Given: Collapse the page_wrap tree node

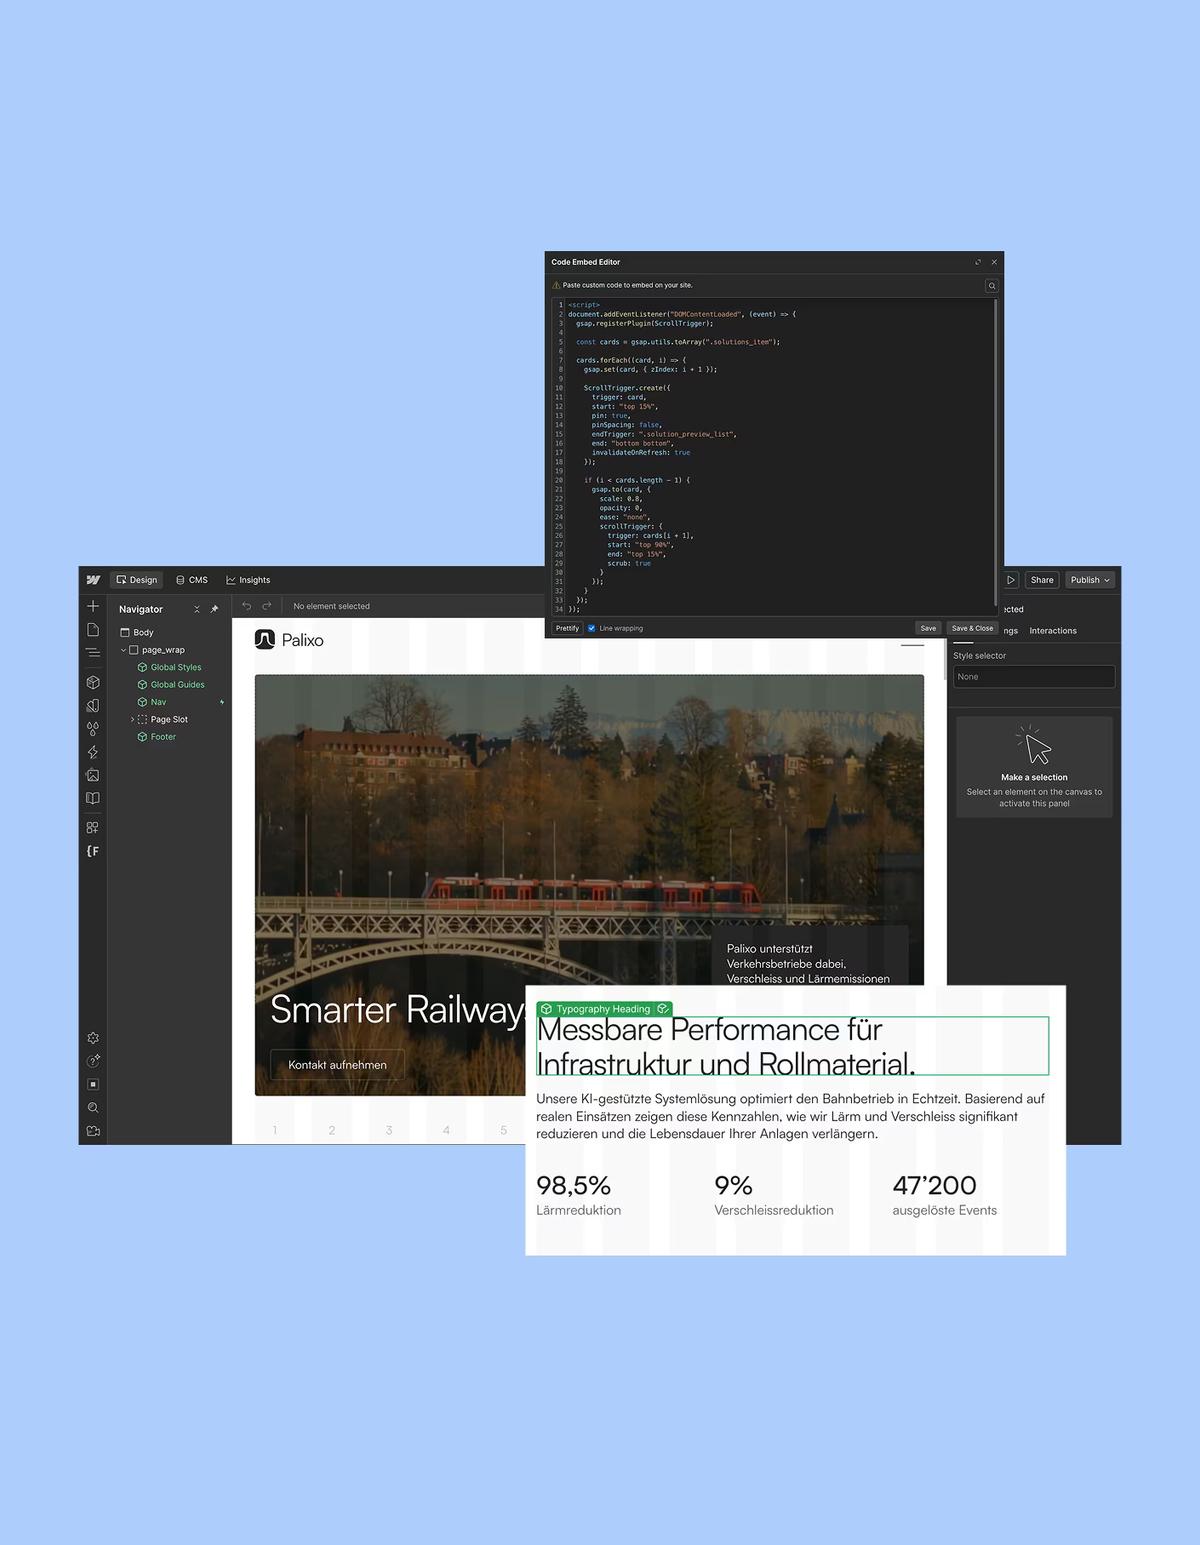Looking at the screenshot, I should (124, 650).
